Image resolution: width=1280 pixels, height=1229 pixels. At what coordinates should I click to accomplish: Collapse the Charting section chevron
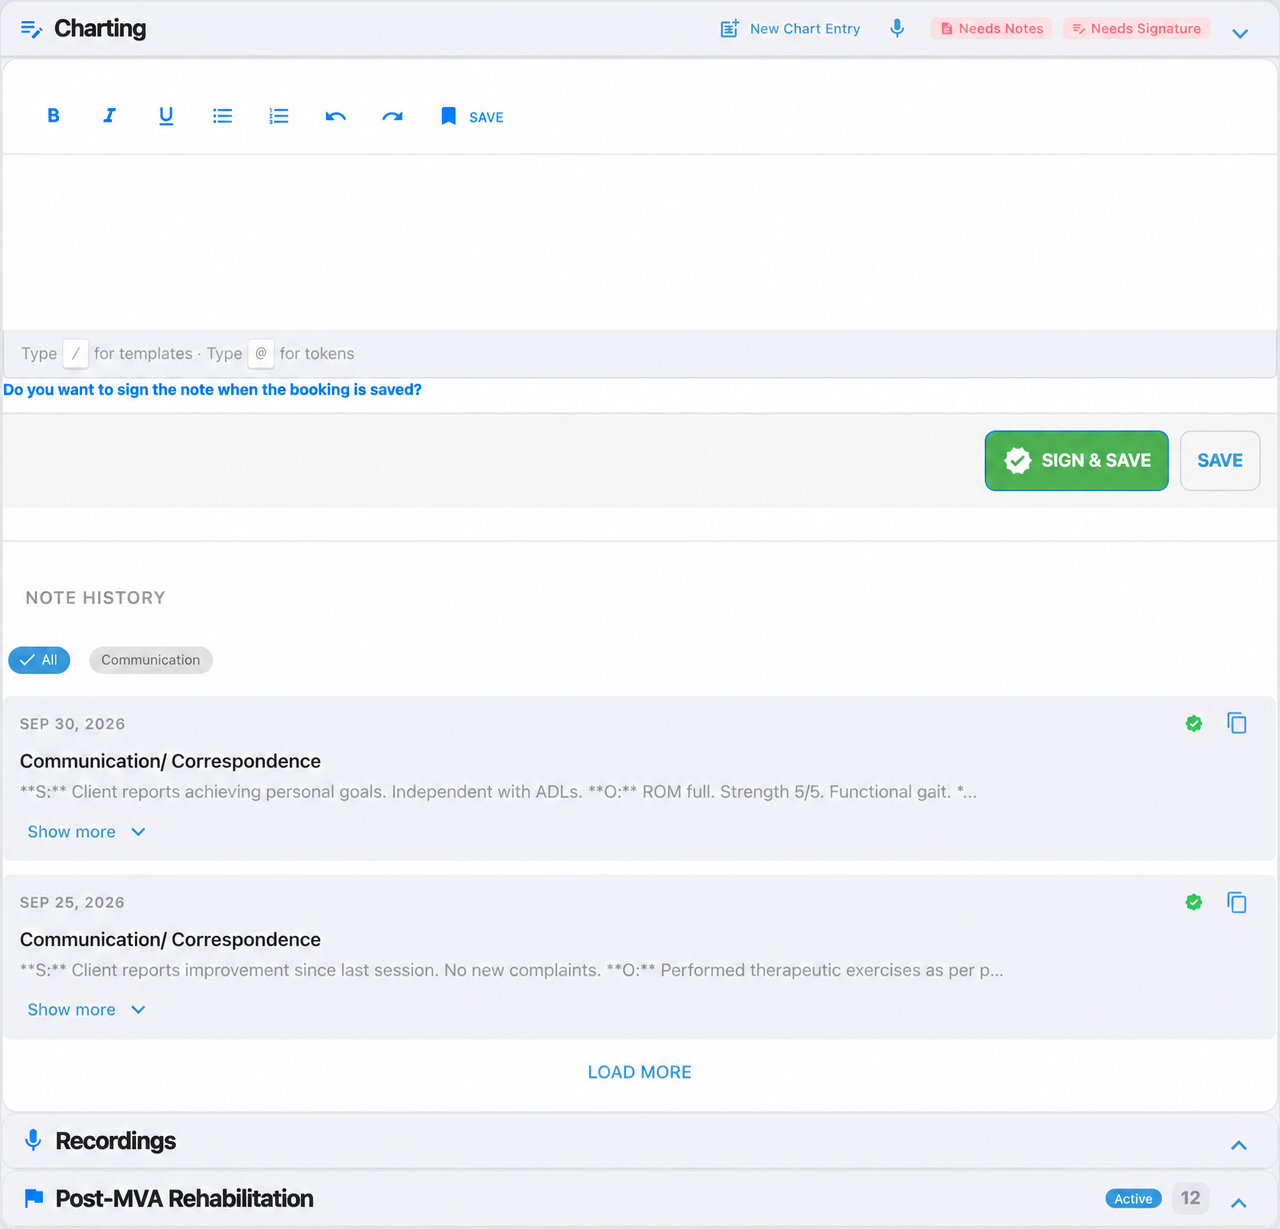pyautogui.click(x=1240, y=33)
